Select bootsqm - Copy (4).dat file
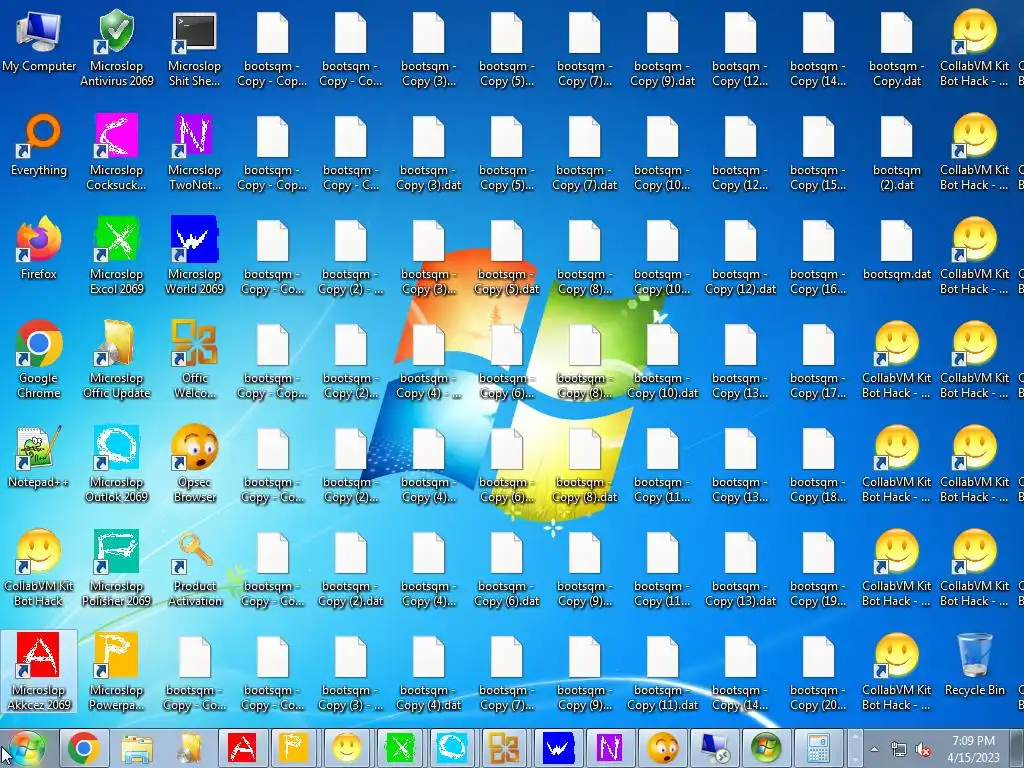 (x=428, y=672)
